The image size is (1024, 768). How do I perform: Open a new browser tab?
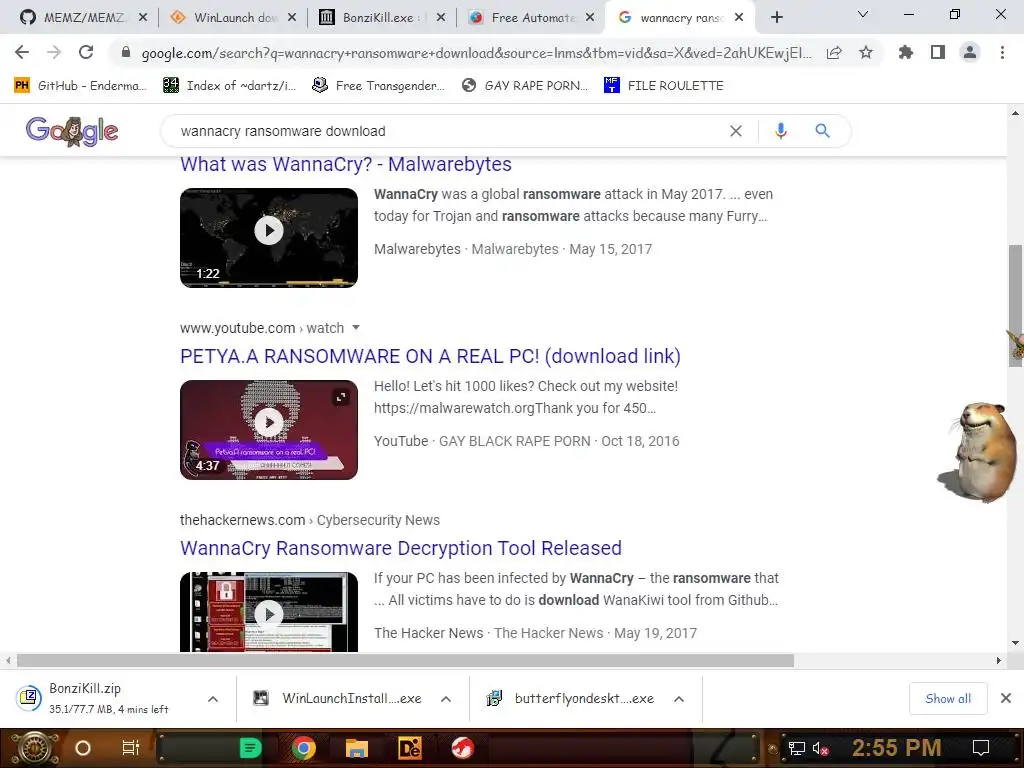point(776,18)
